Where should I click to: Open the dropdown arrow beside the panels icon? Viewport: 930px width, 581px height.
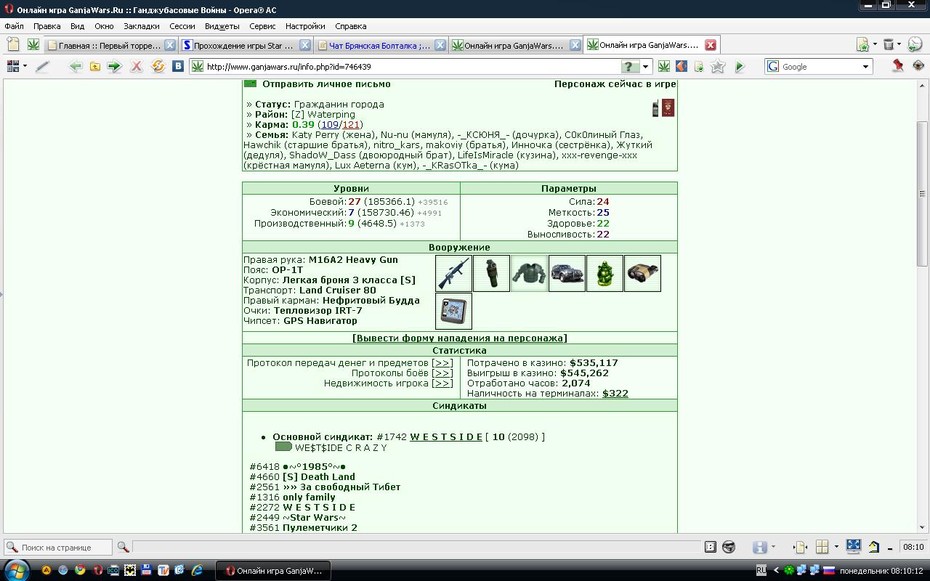[25, 66]
